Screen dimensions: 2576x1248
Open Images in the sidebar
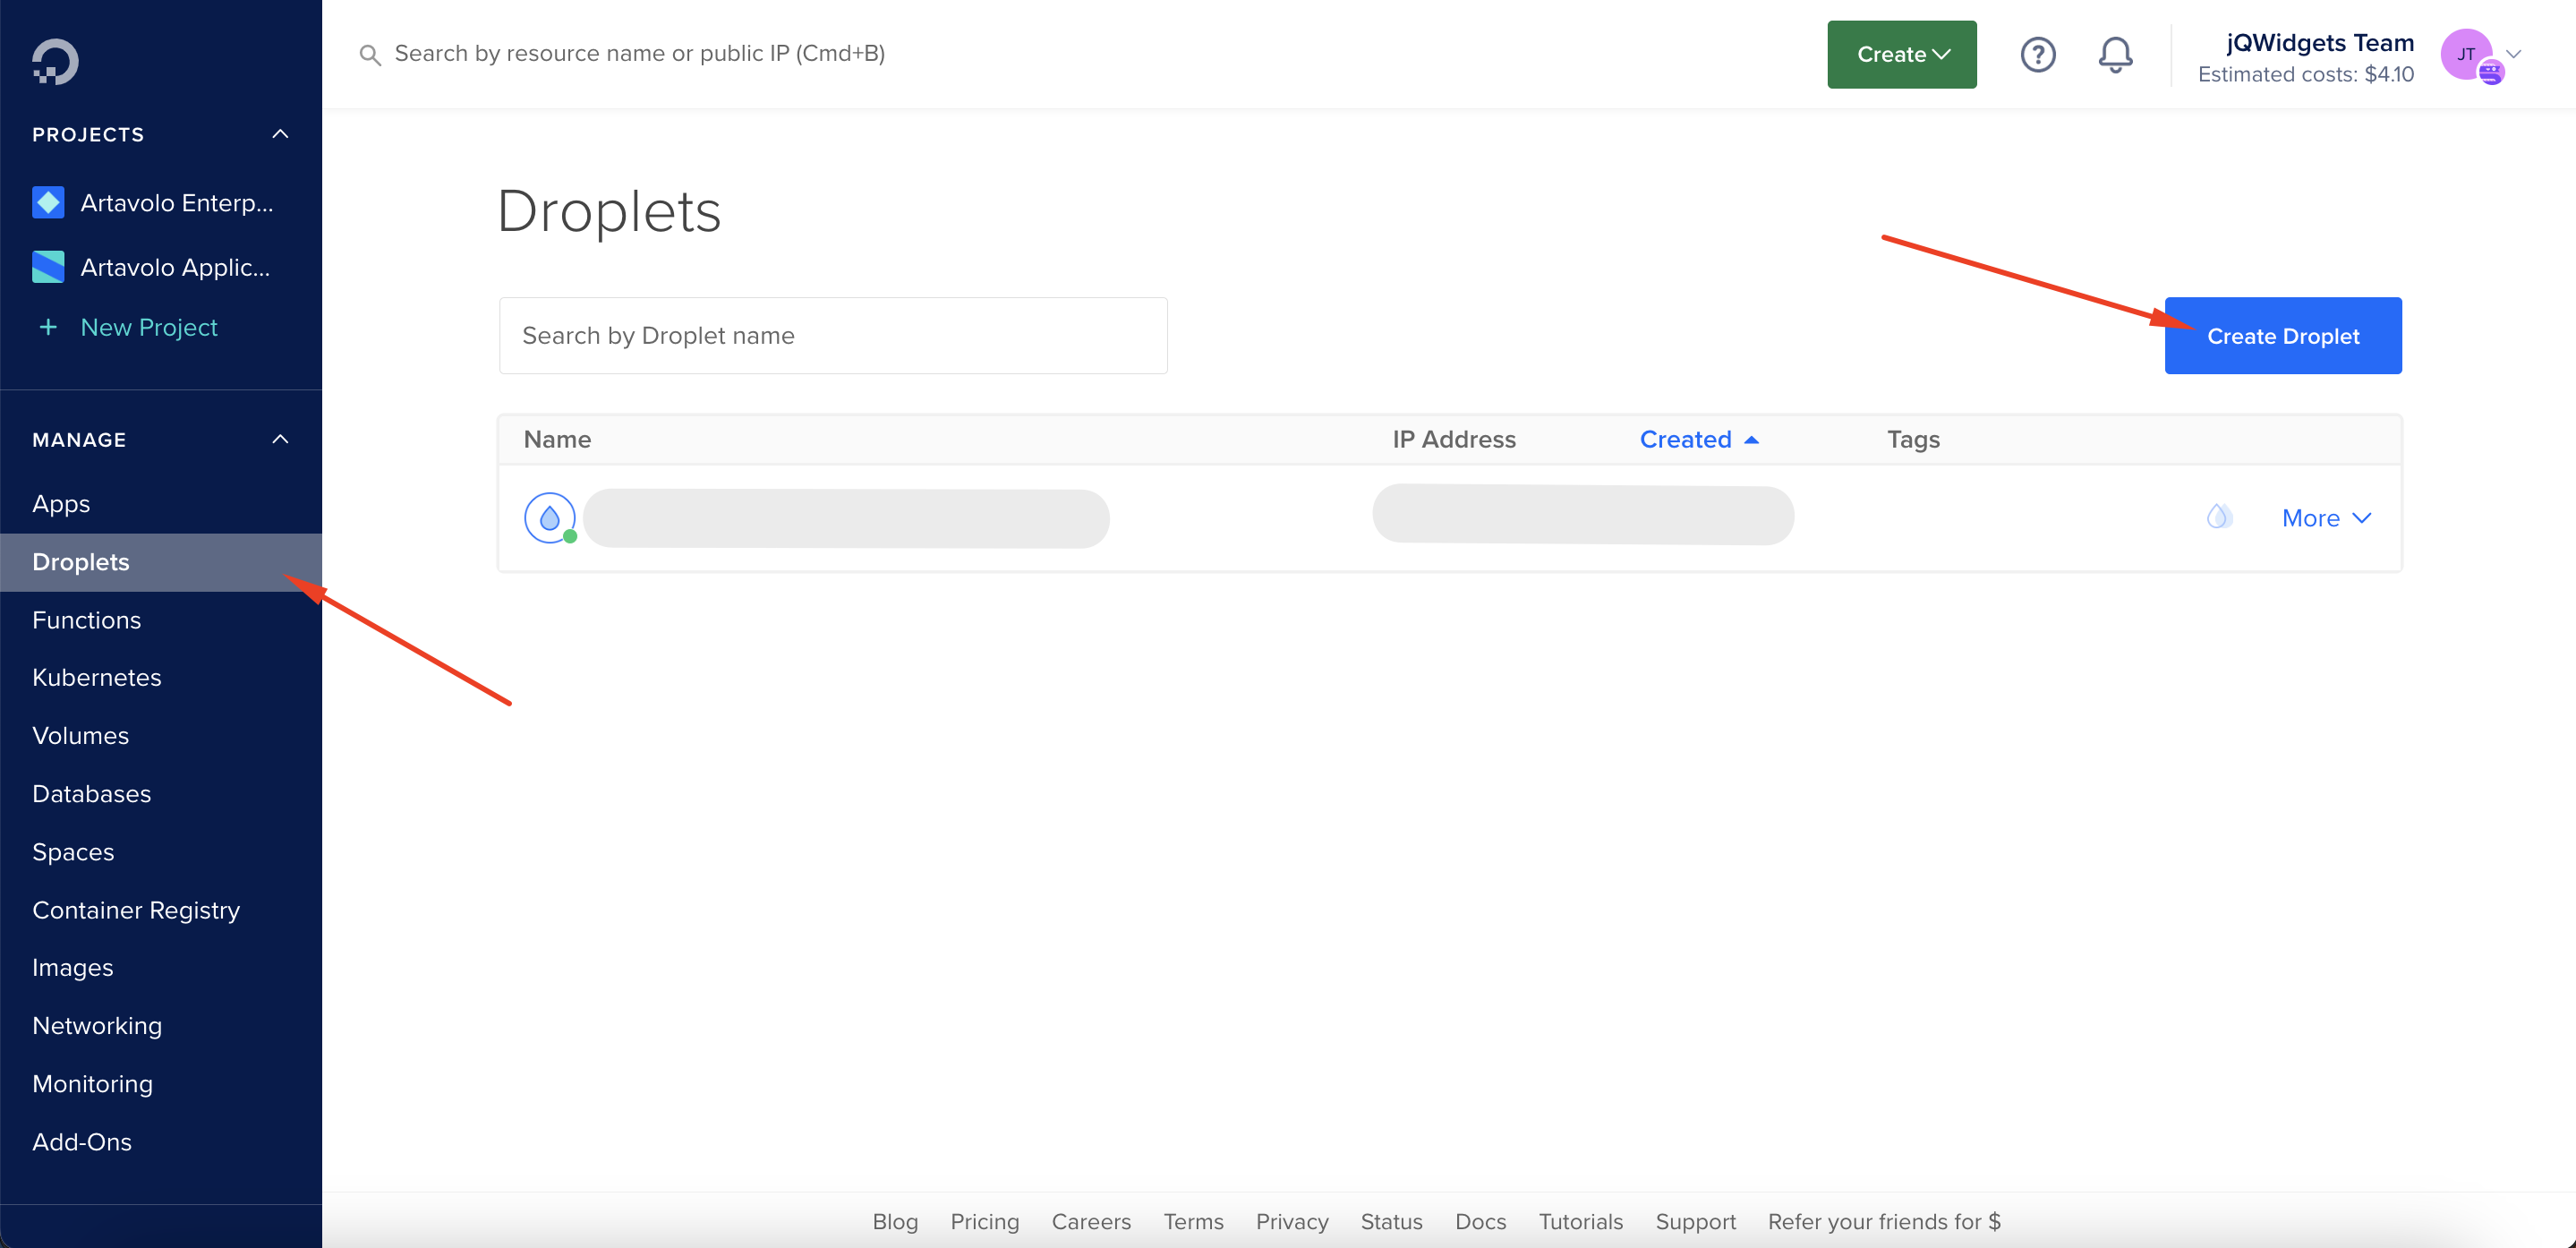(x=72, y=968)
